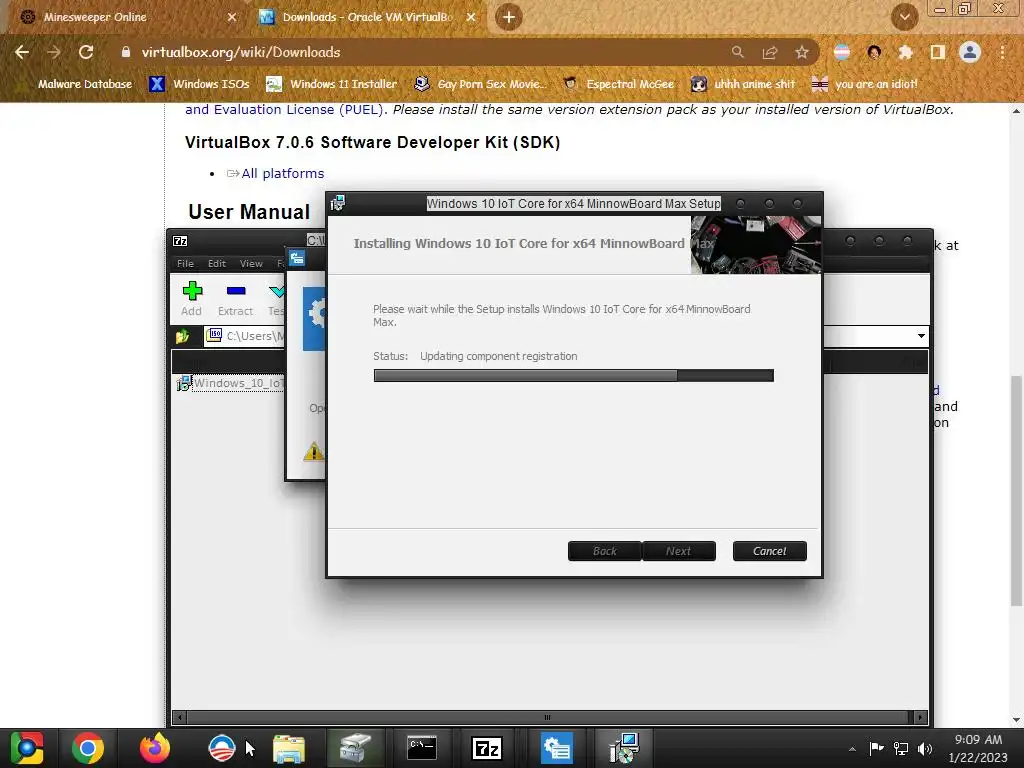Click the volume speaker tray icon

click(x=925, y=748)
